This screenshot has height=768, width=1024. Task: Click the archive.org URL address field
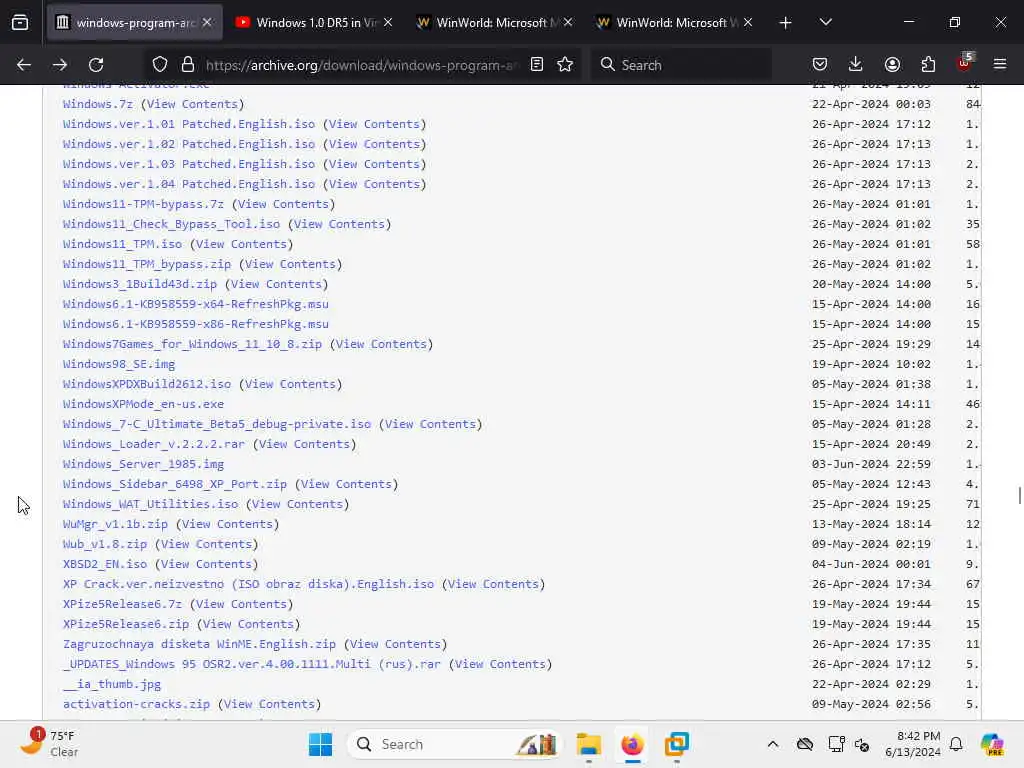pyautogui.click(x=362, y=65)
